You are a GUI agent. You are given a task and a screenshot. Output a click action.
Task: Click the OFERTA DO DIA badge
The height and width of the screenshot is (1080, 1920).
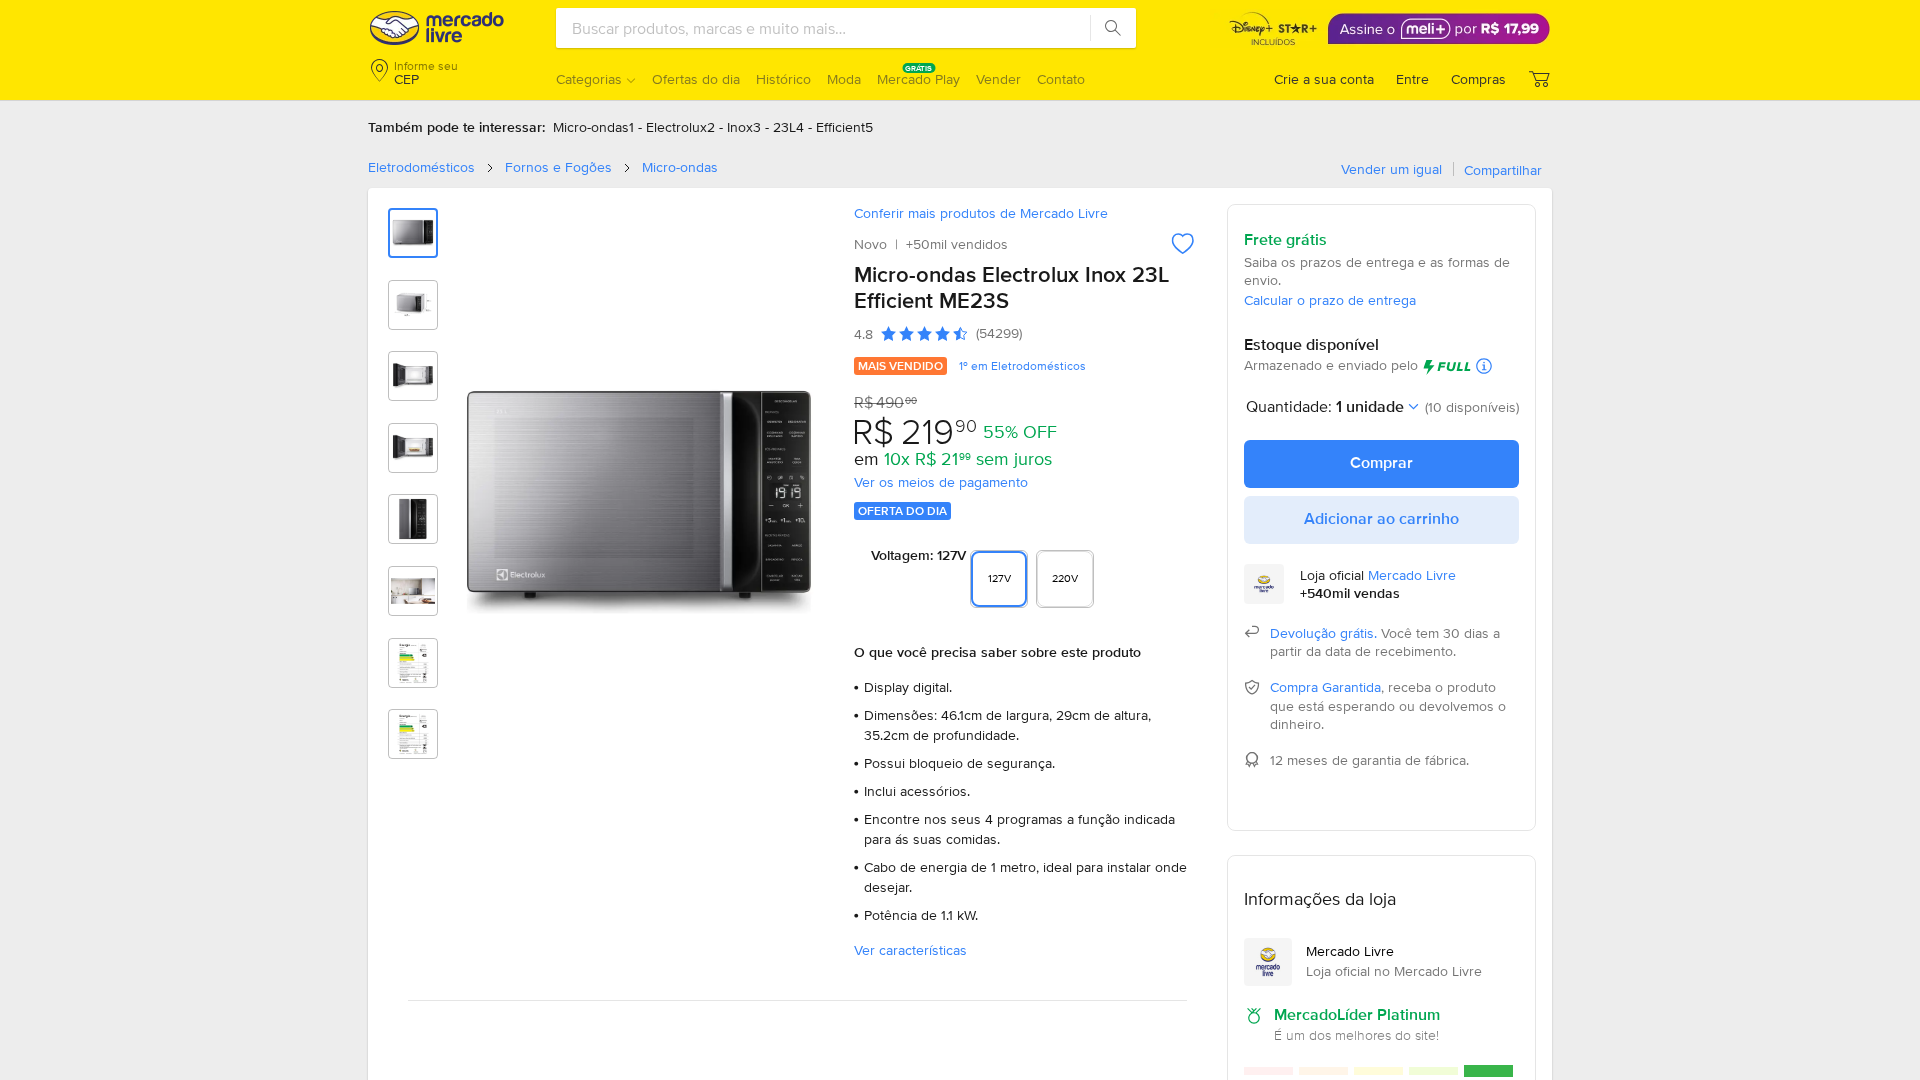tap(902, 511)
